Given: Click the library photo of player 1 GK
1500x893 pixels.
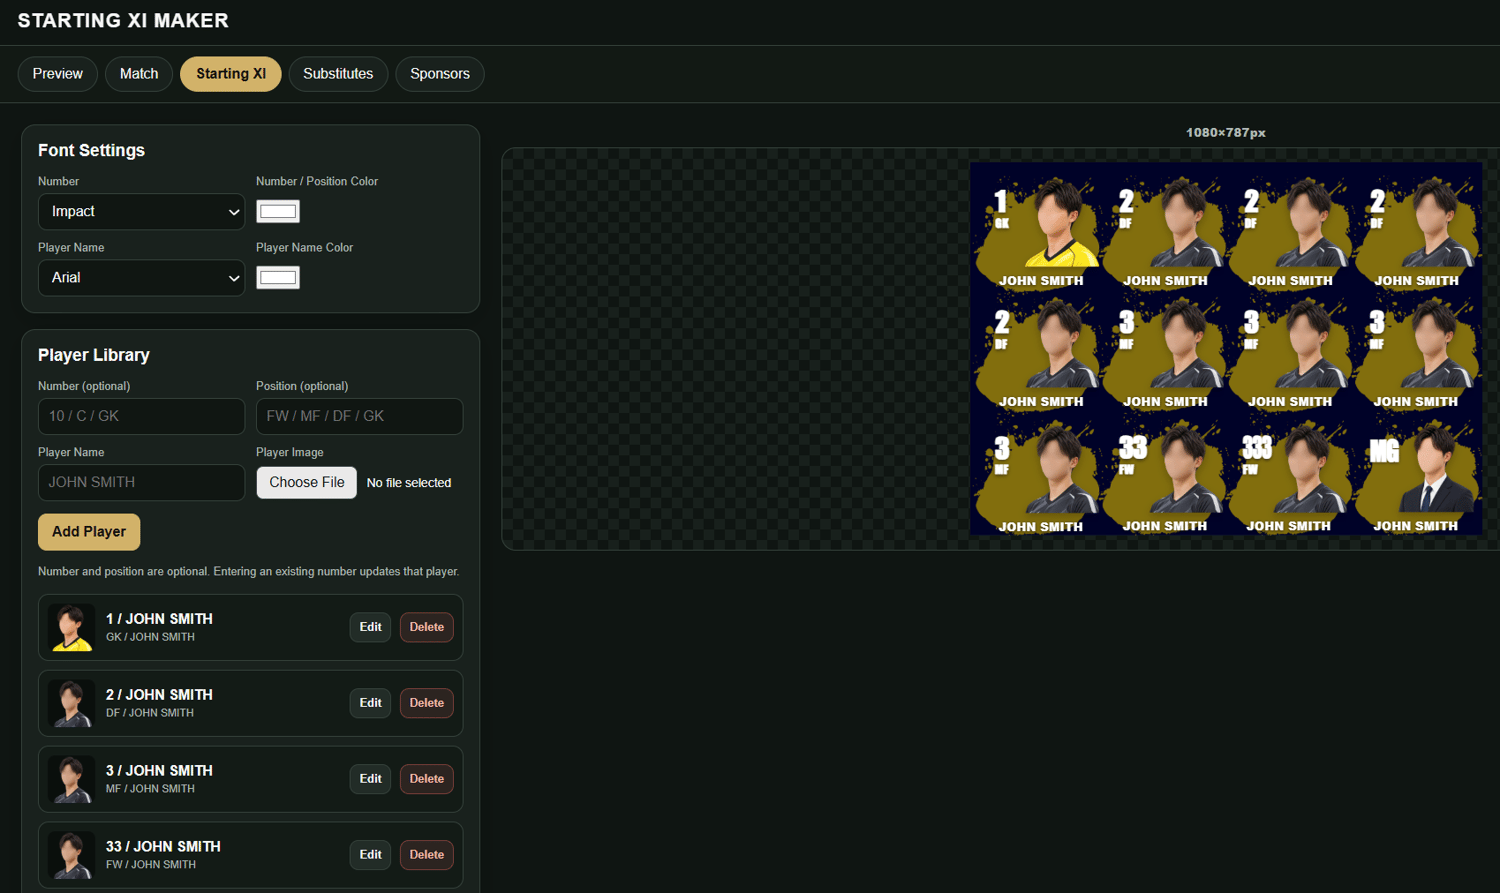Looking at the screenshot, I should pyautogui.click(x=71, y=628).
